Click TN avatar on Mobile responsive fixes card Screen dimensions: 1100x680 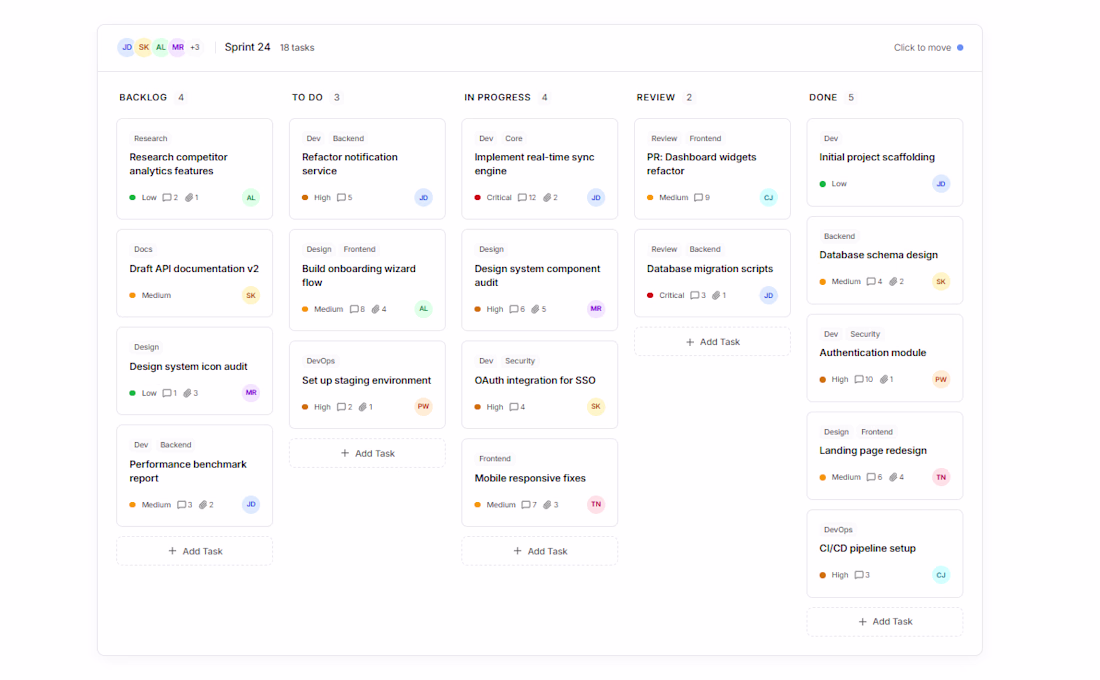tap(596, 504)
